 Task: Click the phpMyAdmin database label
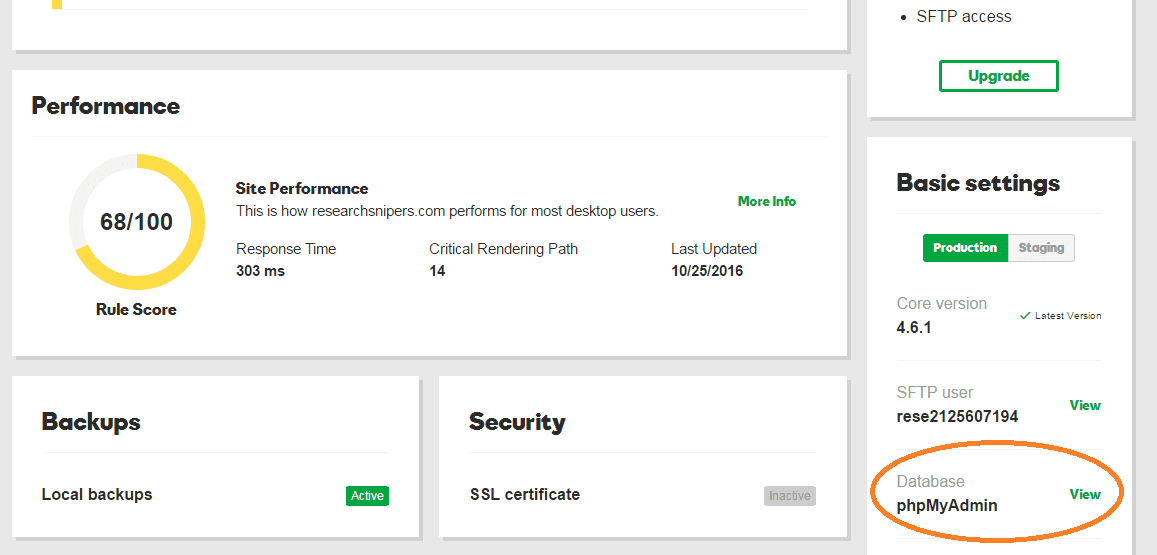(x=946, y=505)
